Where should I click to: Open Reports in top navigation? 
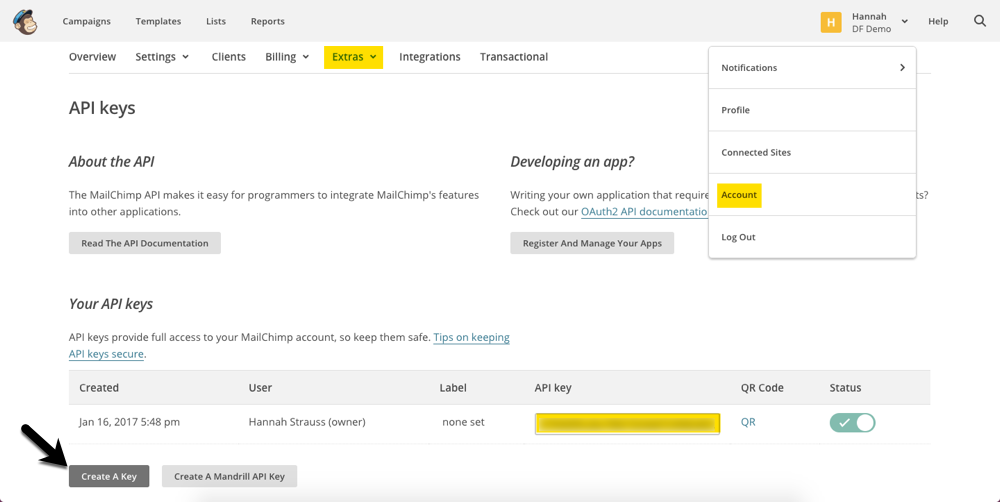coord(267,21)
